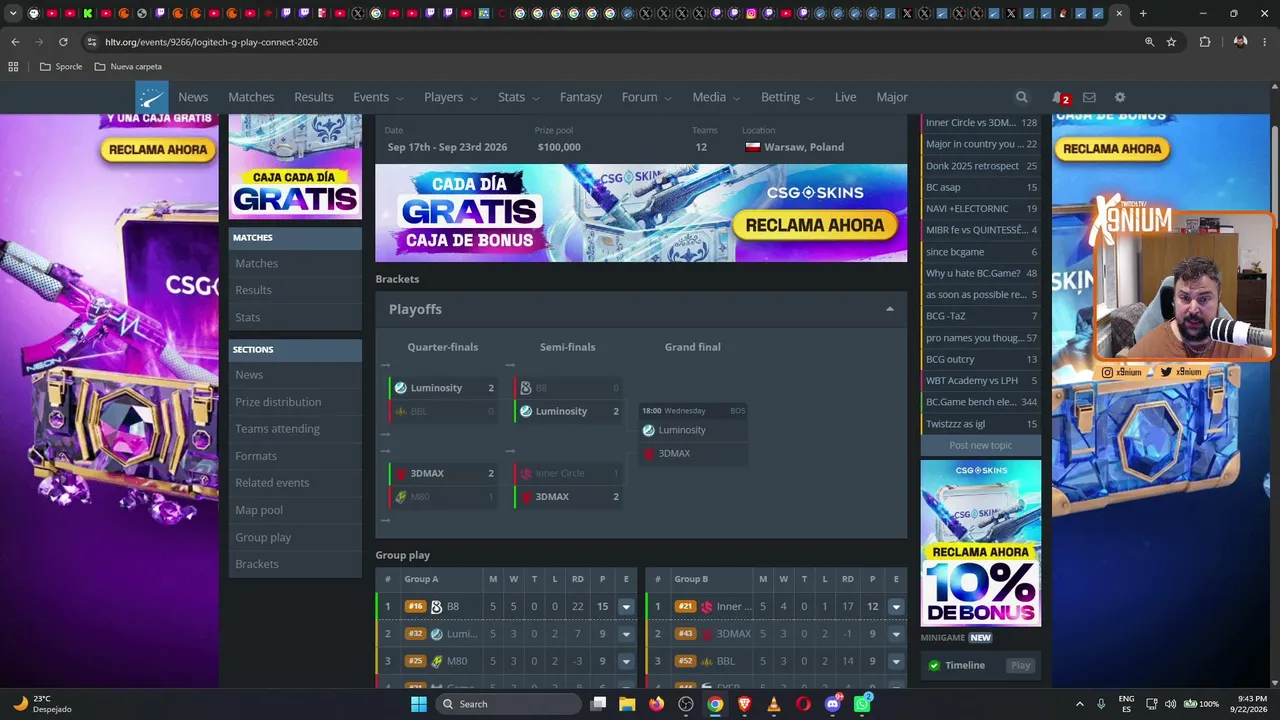Bookmark this page with the star icon
Image resolution: width=1280 pixels, height=720 pixels.
(x=1171, y=42)
